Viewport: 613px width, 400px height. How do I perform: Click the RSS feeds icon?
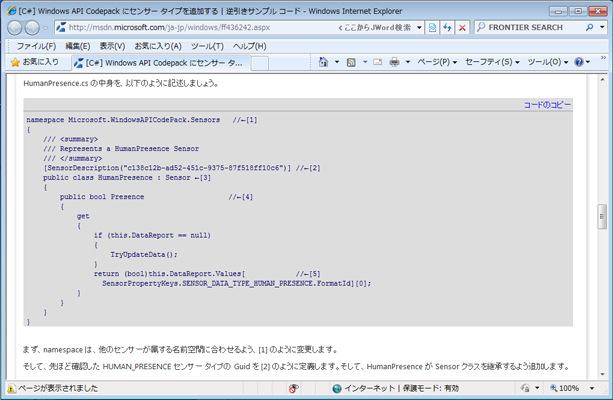tap(351, 62)
